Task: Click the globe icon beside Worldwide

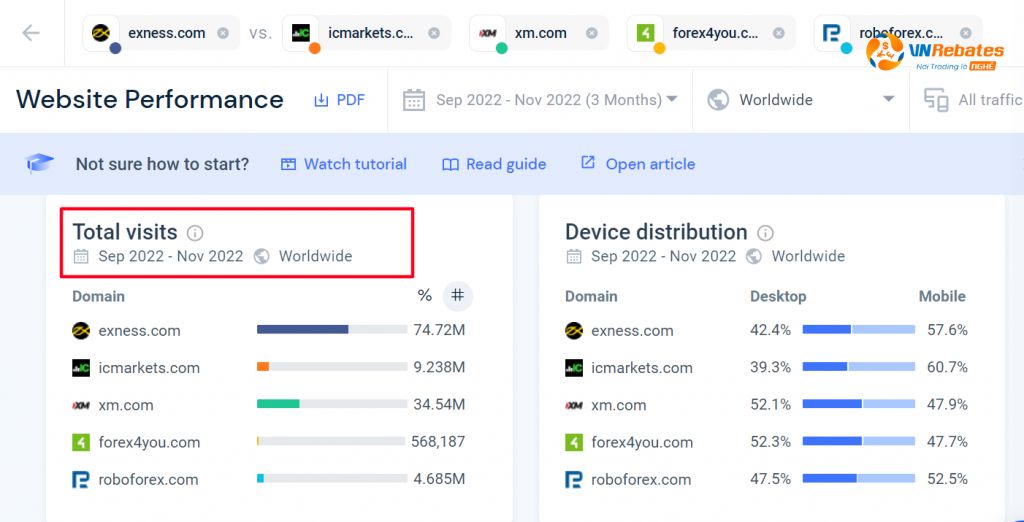Action: 718,100
